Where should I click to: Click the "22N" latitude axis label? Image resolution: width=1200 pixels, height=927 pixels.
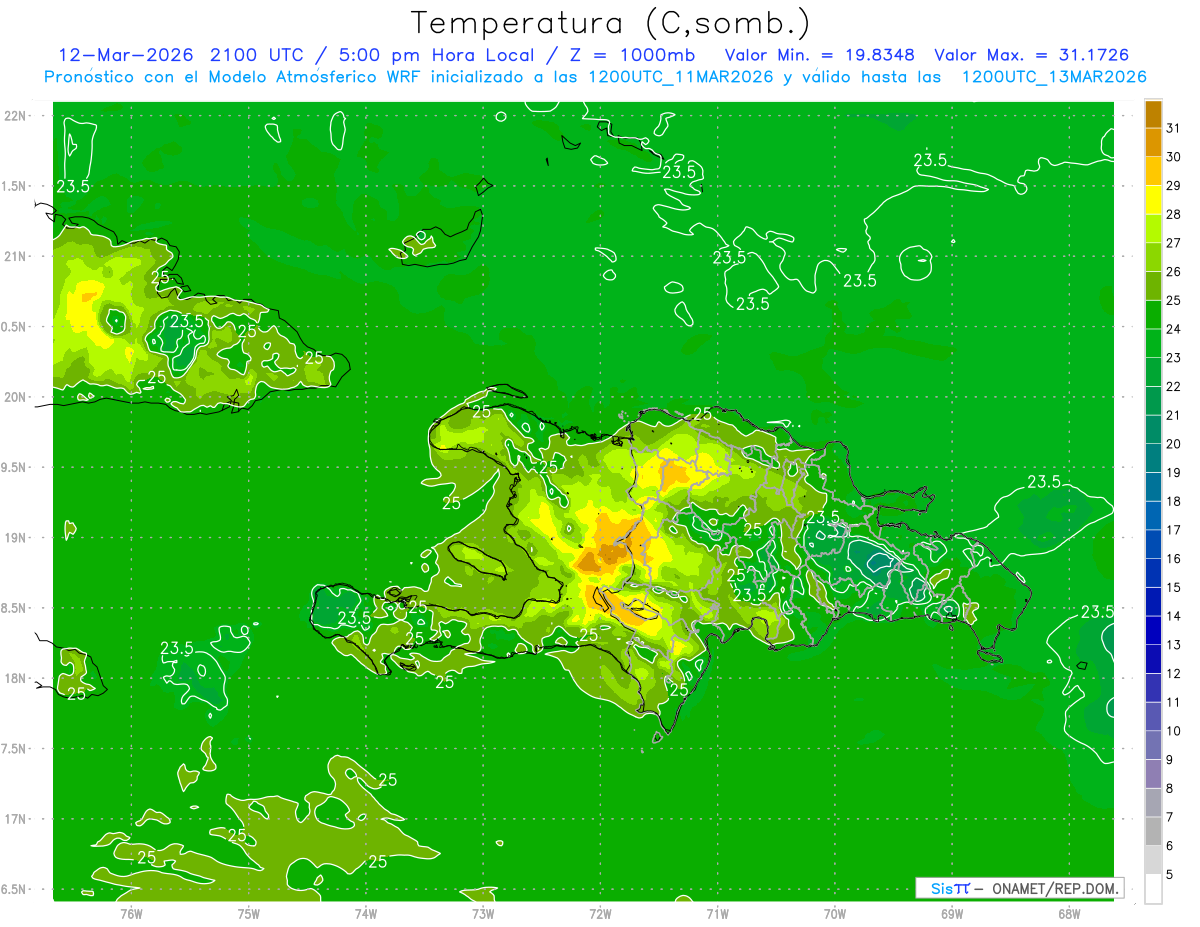(15, 116)
